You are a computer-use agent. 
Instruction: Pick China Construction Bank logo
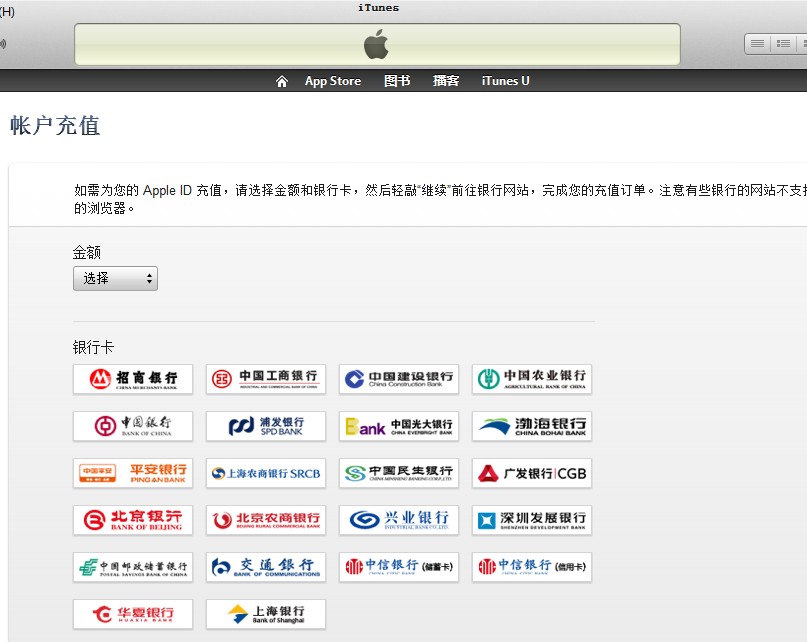point(399,379)
